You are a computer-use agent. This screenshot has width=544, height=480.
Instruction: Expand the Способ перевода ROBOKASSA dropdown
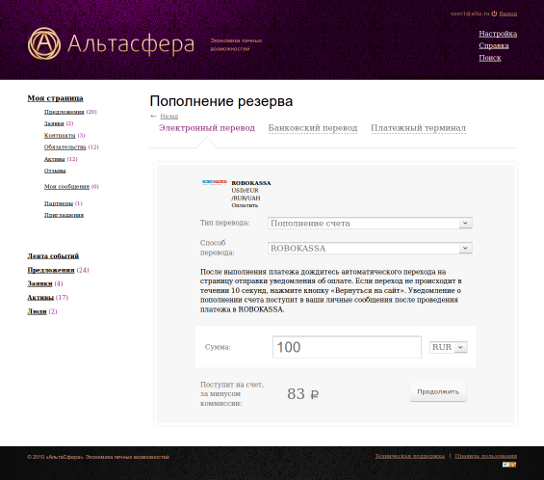[370, 248]
